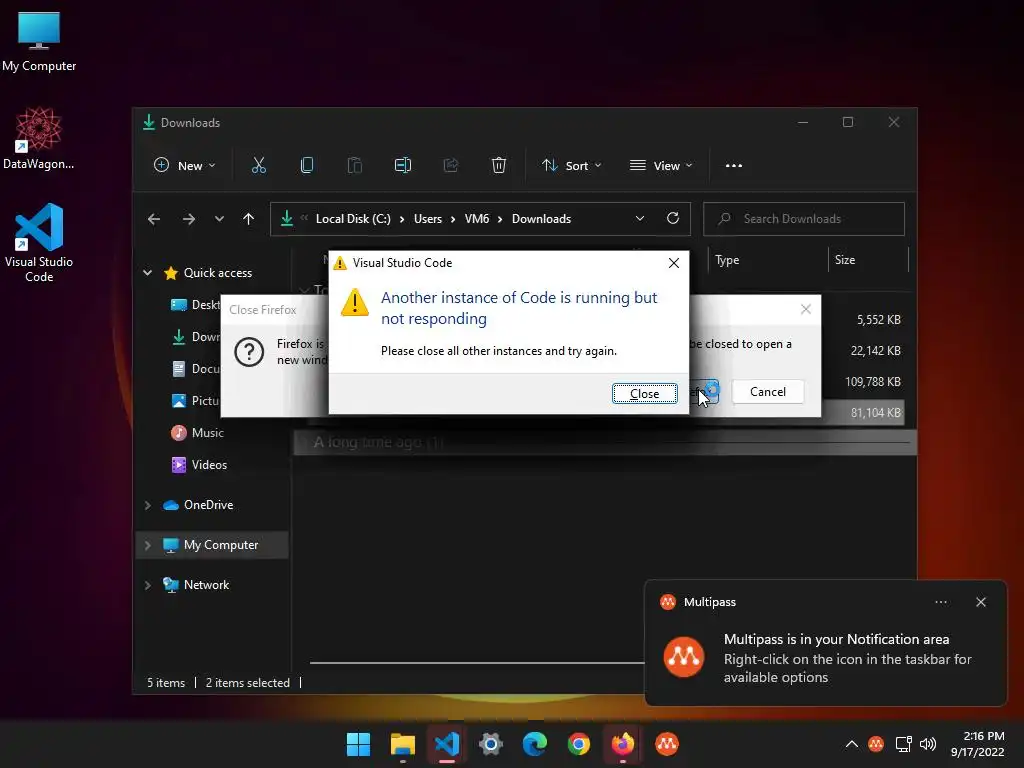Go up one folder level arrow

click(x=248, y=219)
